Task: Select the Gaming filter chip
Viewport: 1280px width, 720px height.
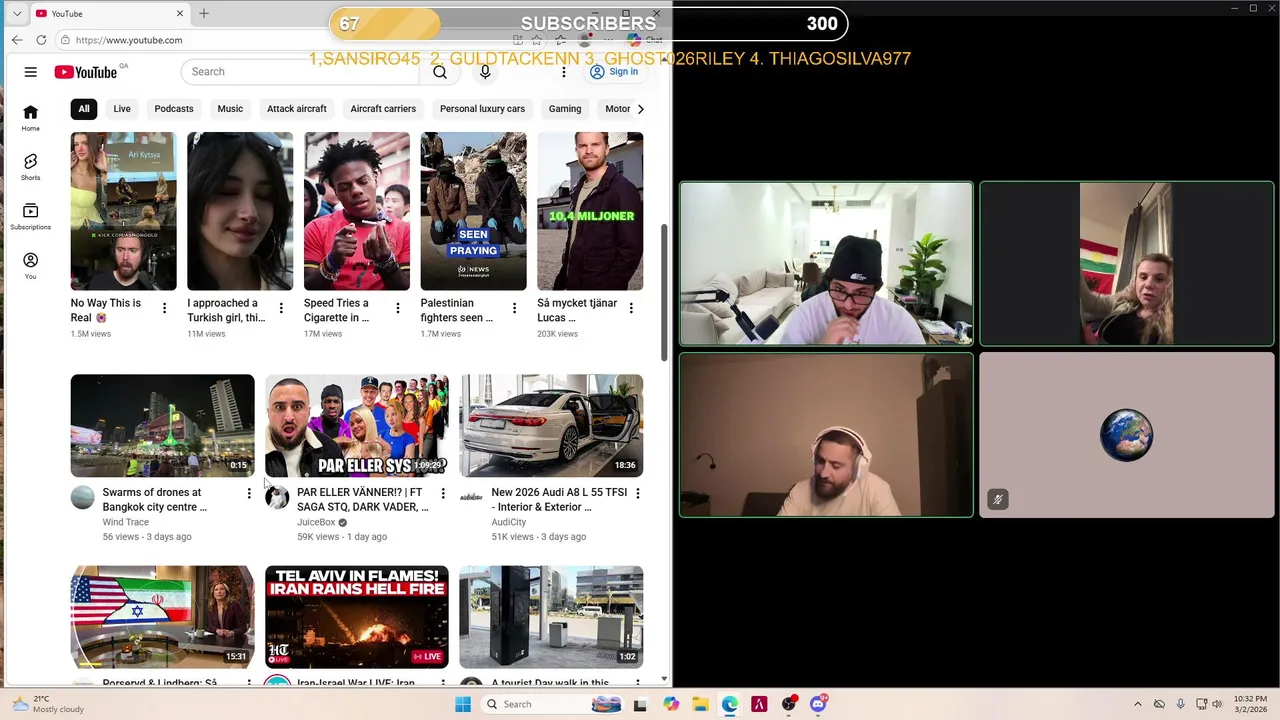Action: coord(565,109)
